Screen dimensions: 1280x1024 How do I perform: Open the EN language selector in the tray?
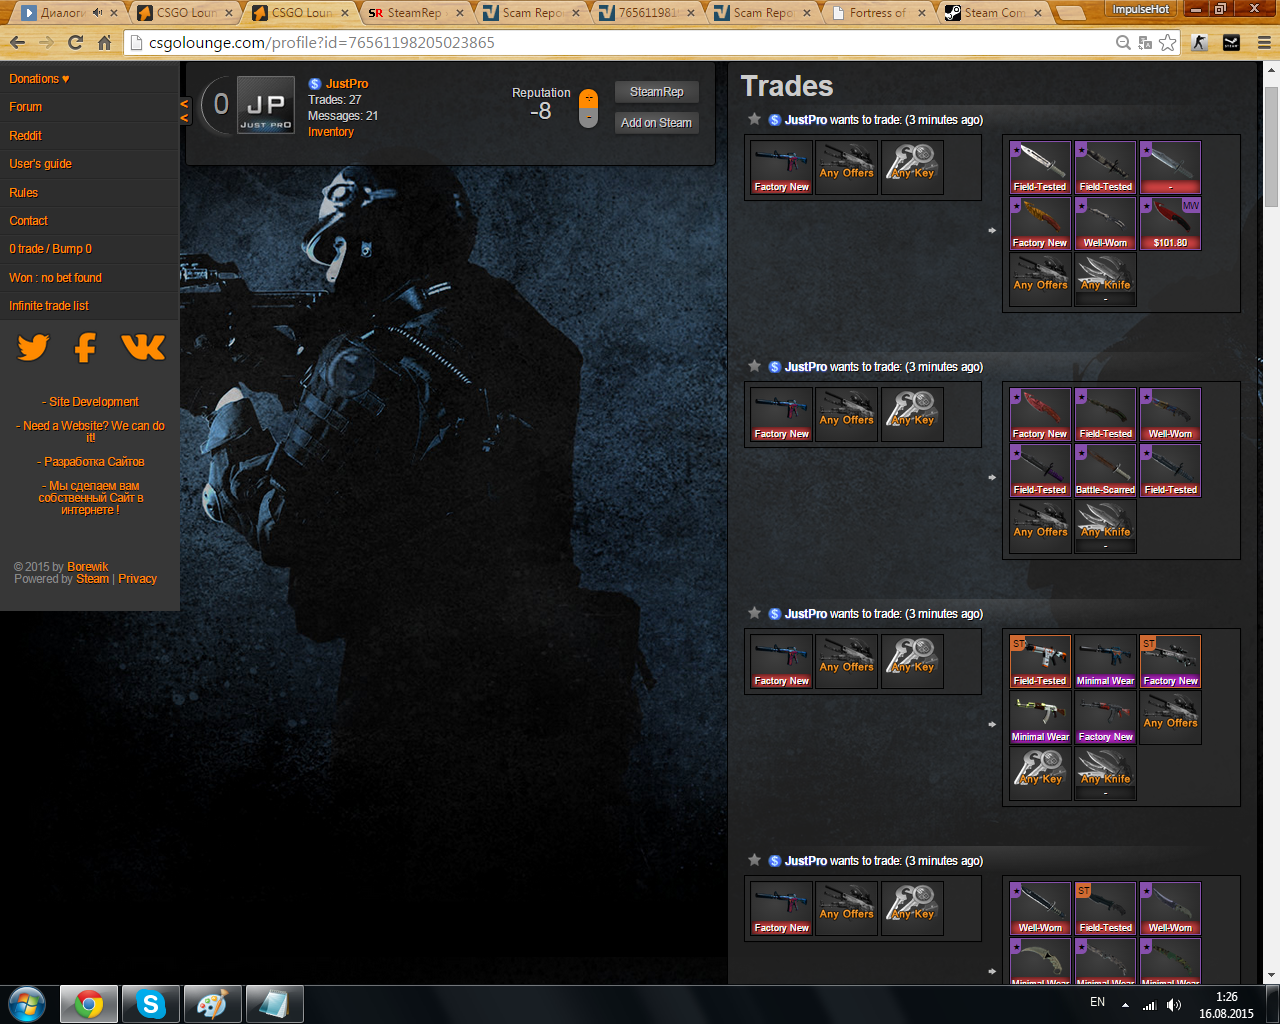point(1097,1002)
